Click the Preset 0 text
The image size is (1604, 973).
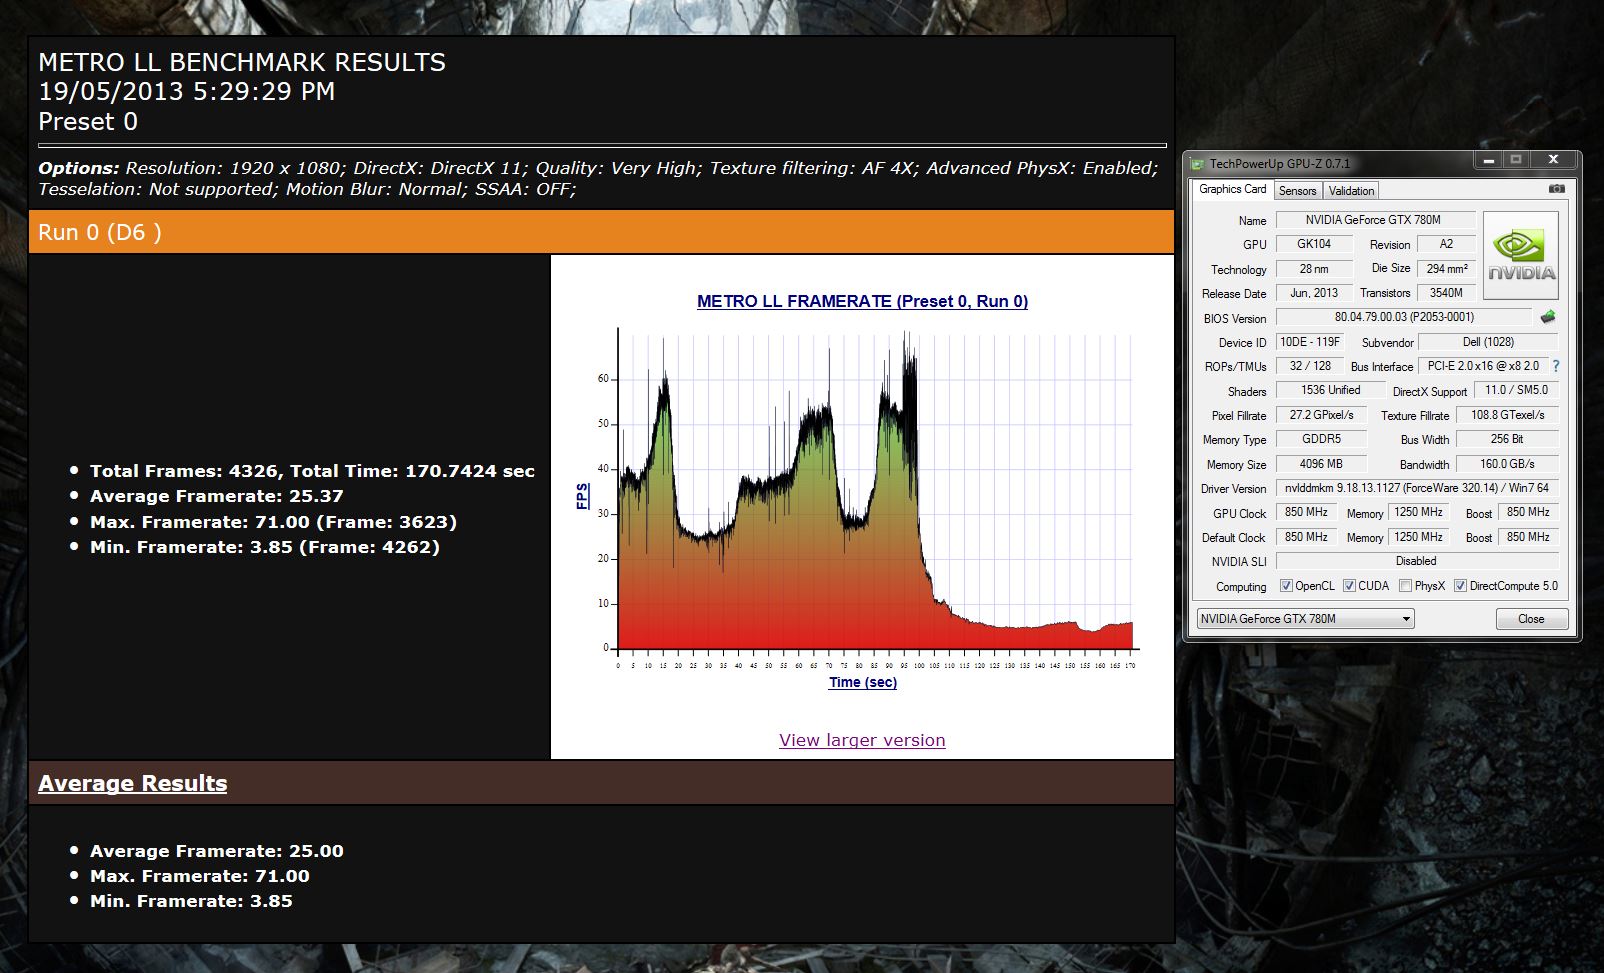[88, 122]
